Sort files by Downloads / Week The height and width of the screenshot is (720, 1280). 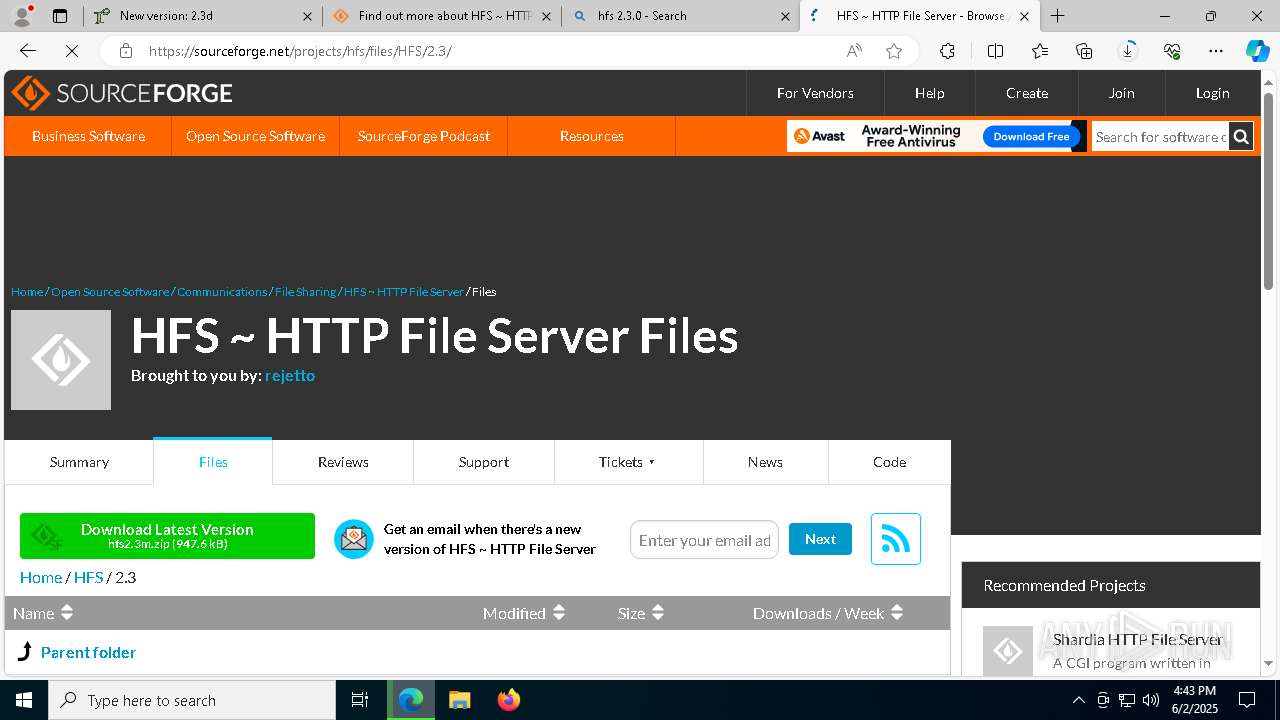pos(828,613)
